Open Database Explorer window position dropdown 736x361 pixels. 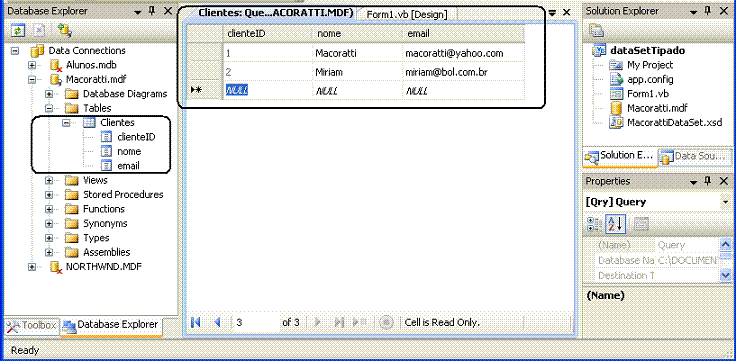[138, 12]
